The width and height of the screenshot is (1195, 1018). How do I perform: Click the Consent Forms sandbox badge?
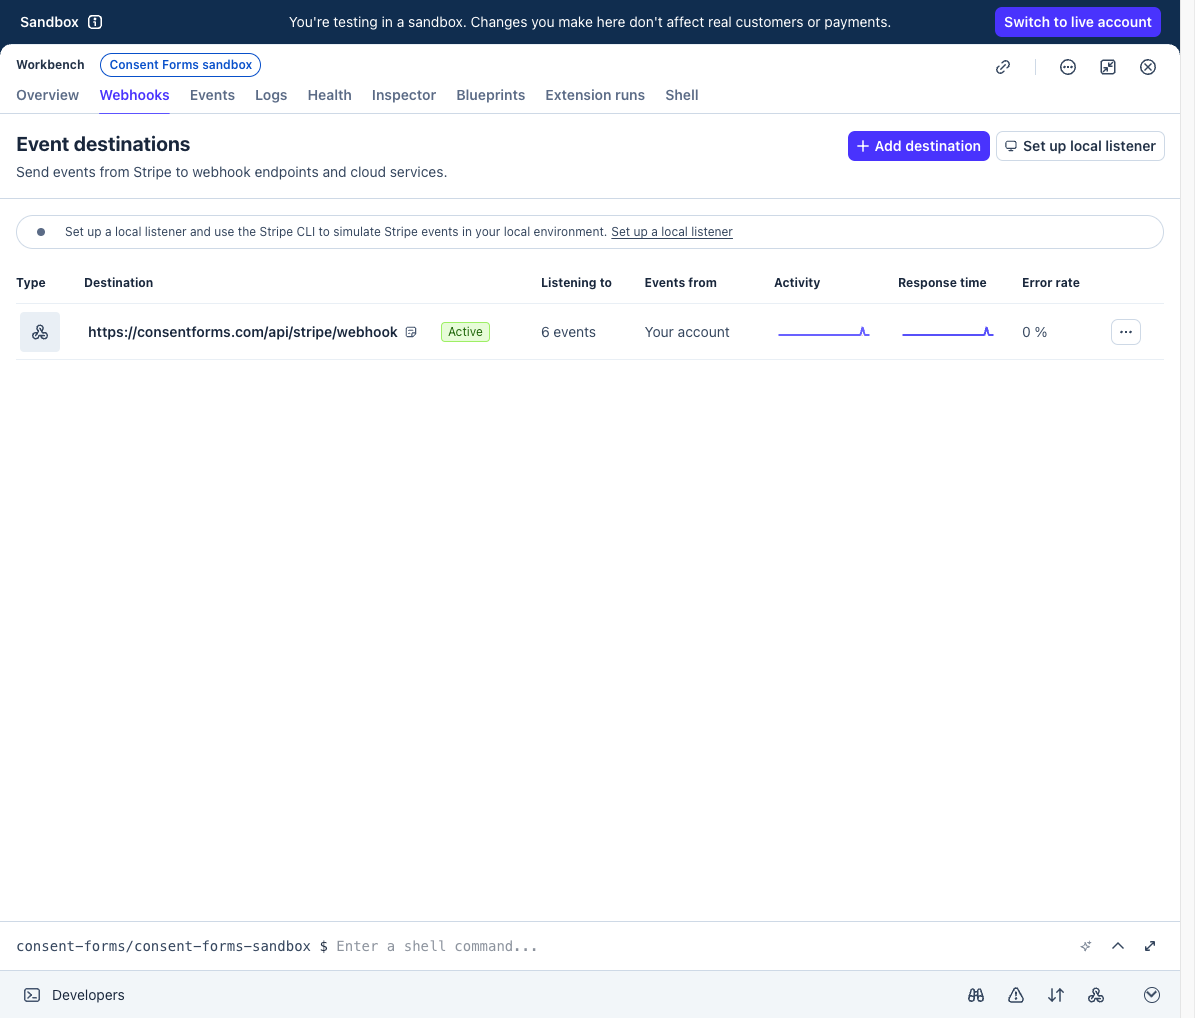click(x=181, y=65)
